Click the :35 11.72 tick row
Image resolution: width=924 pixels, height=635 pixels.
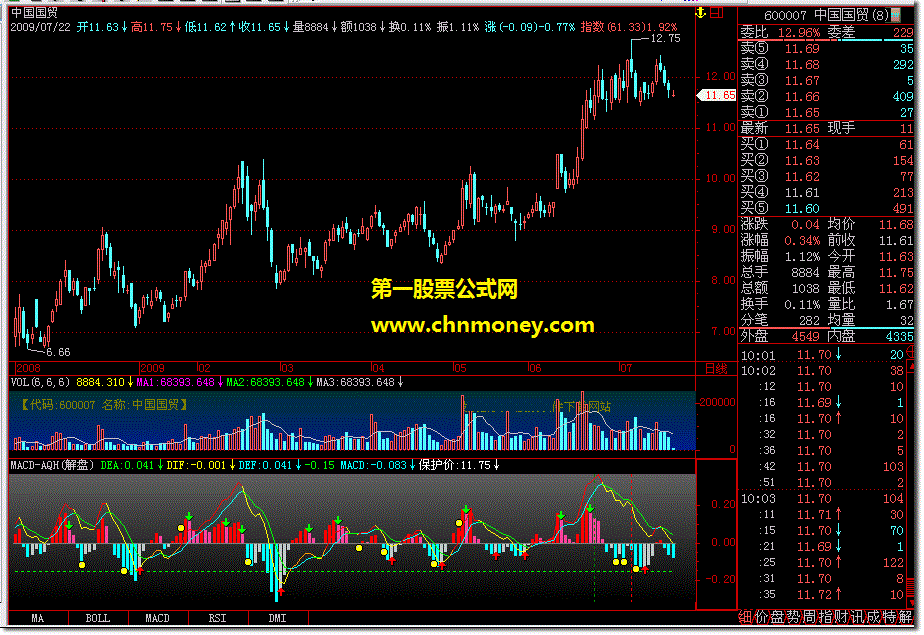[x=822, y=594]
